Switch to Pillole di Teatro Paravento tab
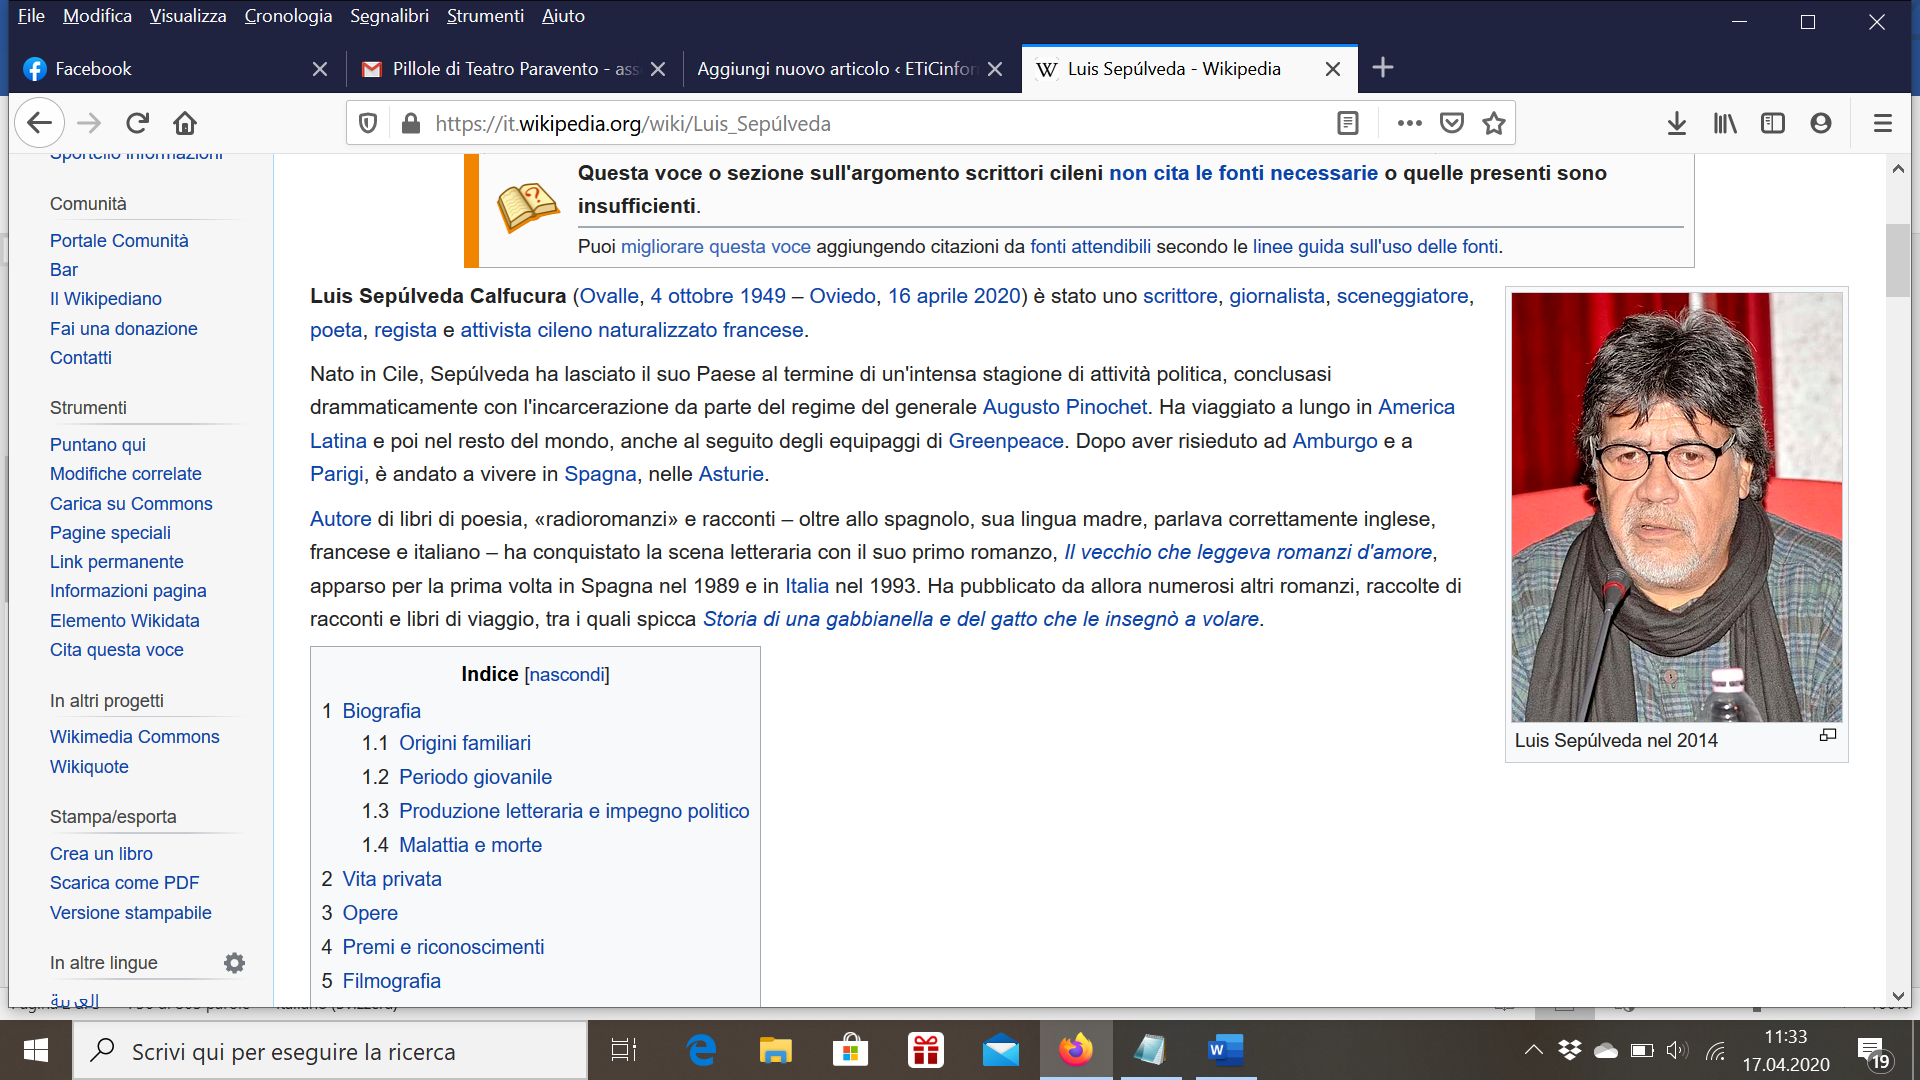 point(515,69)
